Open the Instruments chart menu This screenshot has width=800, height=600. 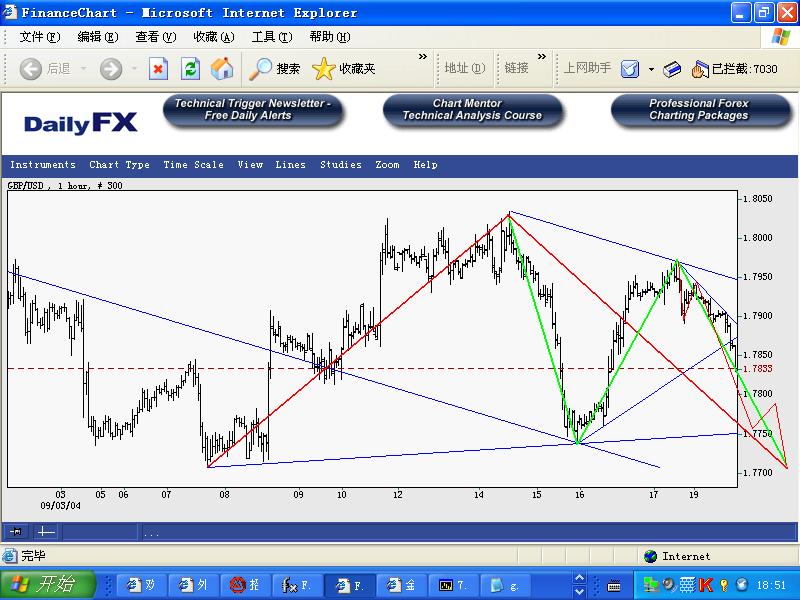42,165
